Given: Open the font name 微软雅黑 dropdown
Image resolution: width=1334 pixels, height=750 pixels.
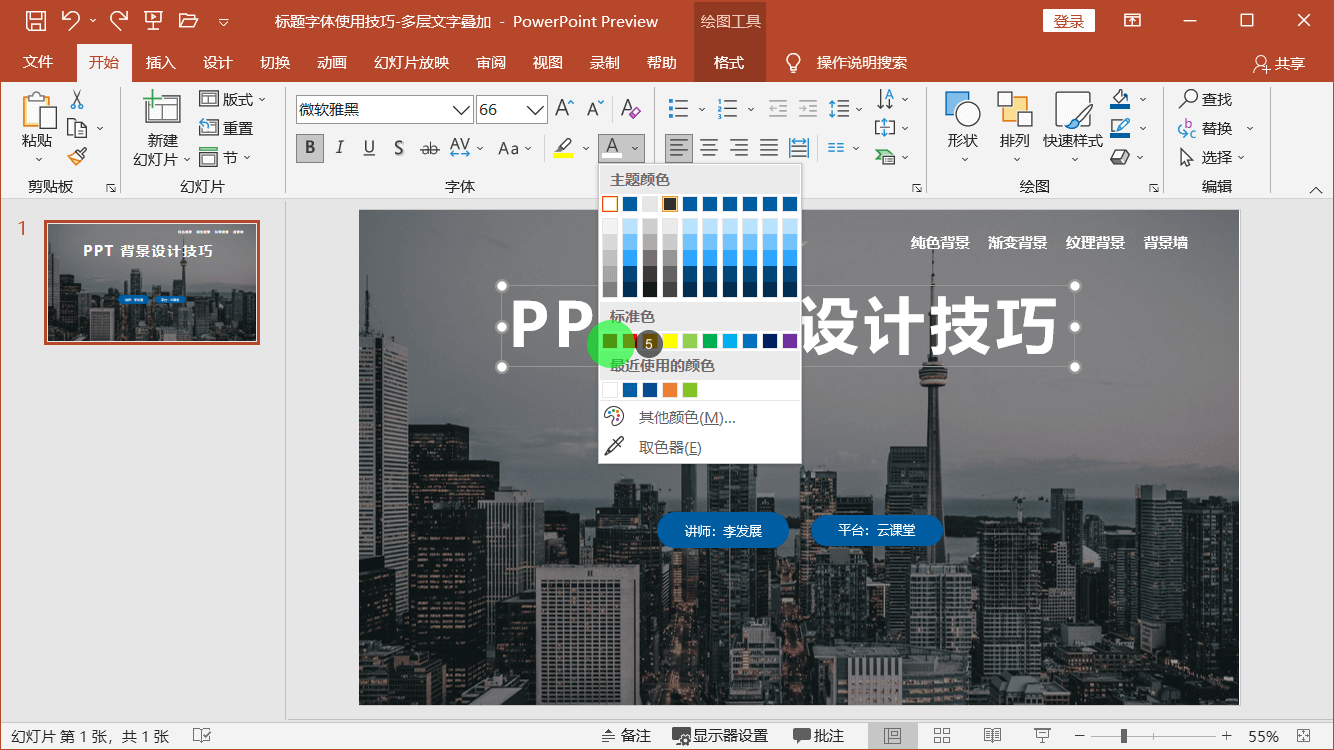Looking at the screenshot, I should click(x=461, y=109).
